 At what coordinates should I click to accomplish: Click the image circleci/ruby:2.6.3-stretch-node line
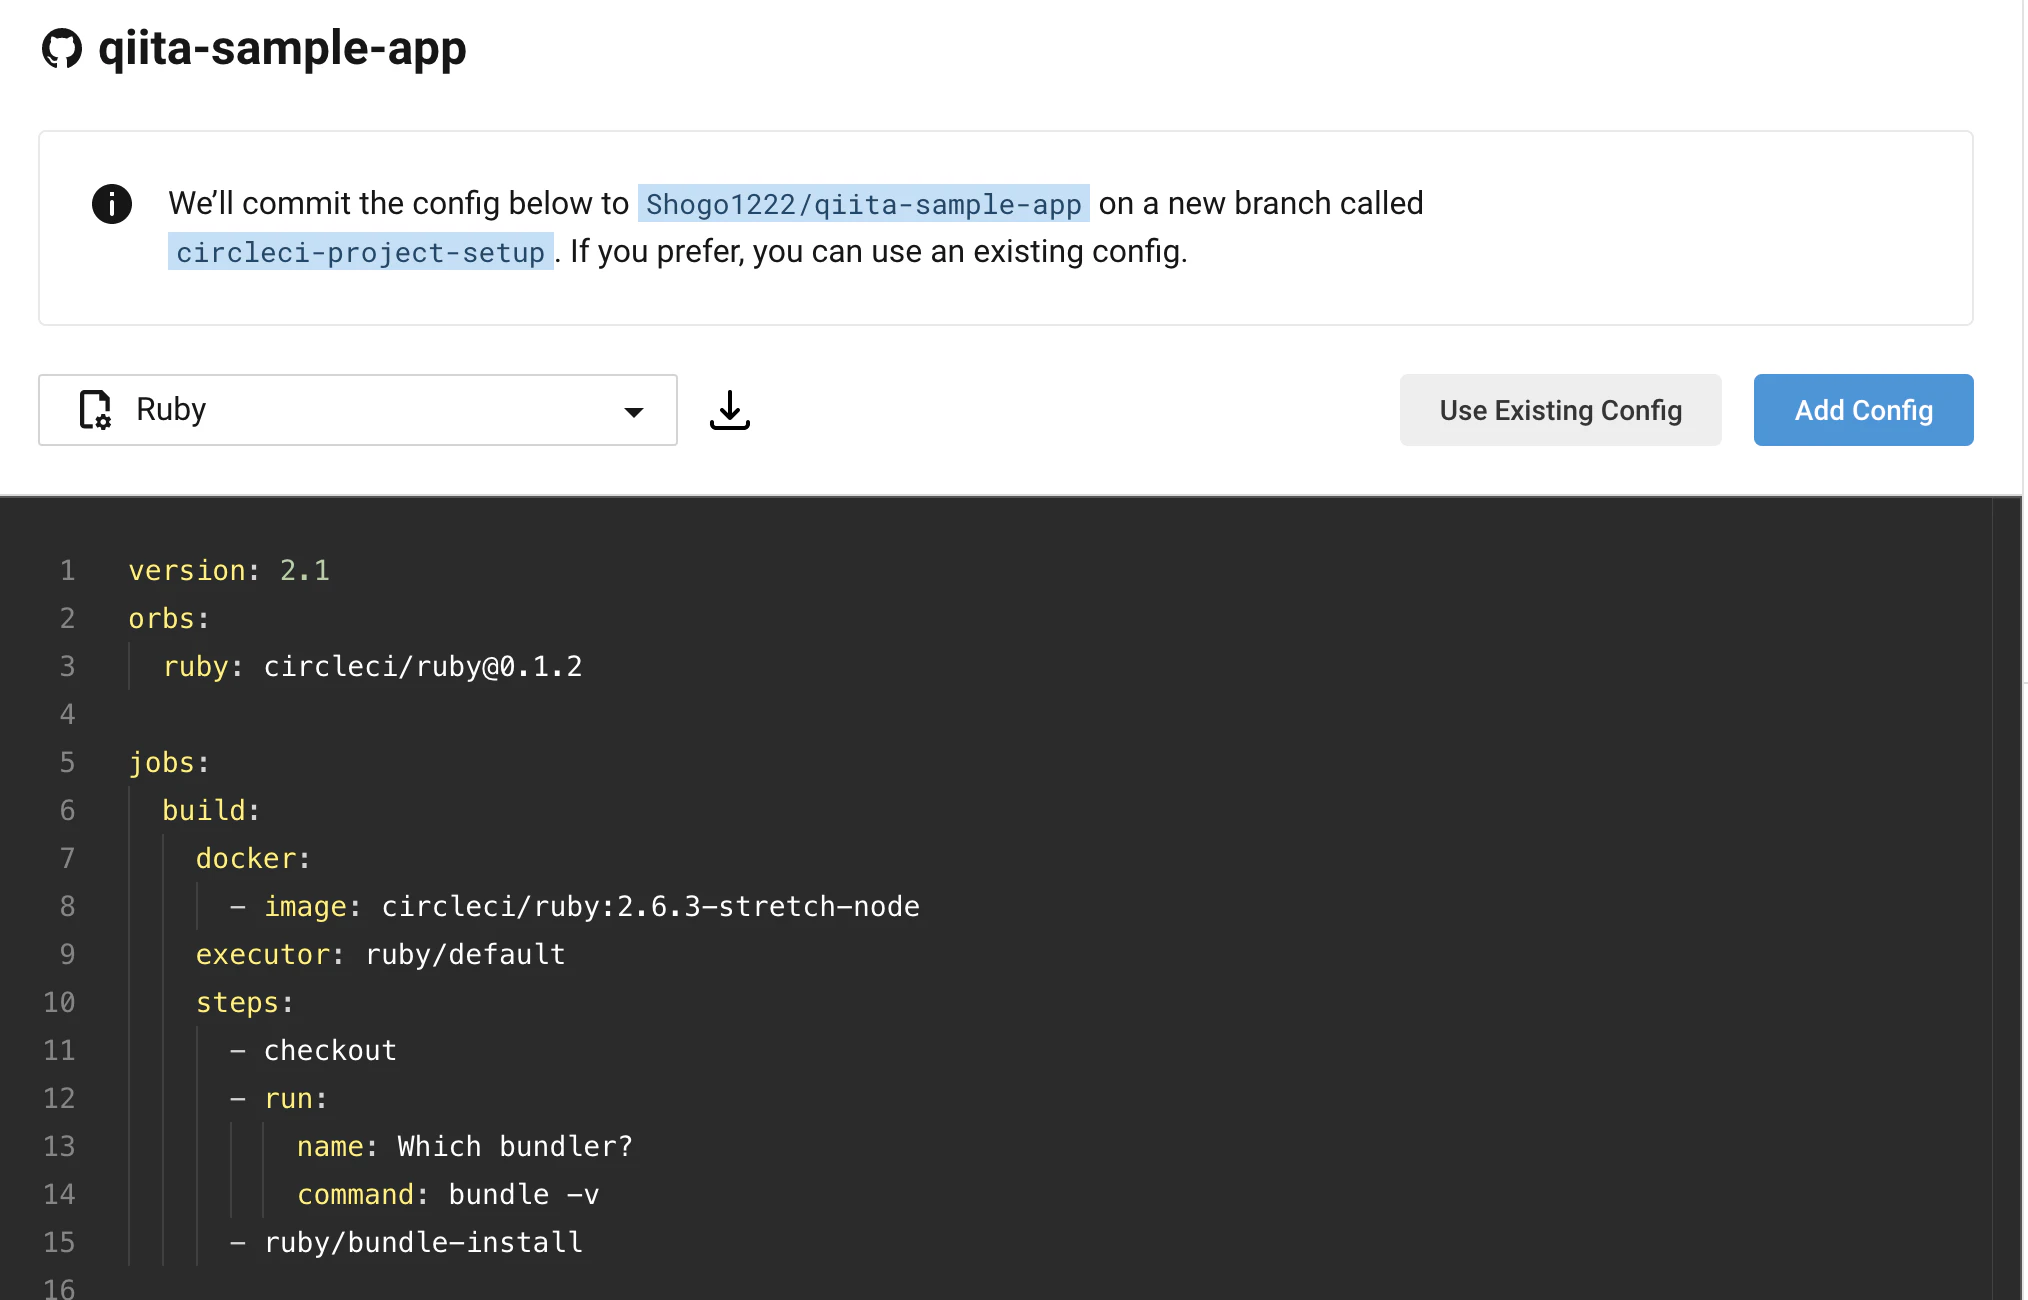point(575,906)
